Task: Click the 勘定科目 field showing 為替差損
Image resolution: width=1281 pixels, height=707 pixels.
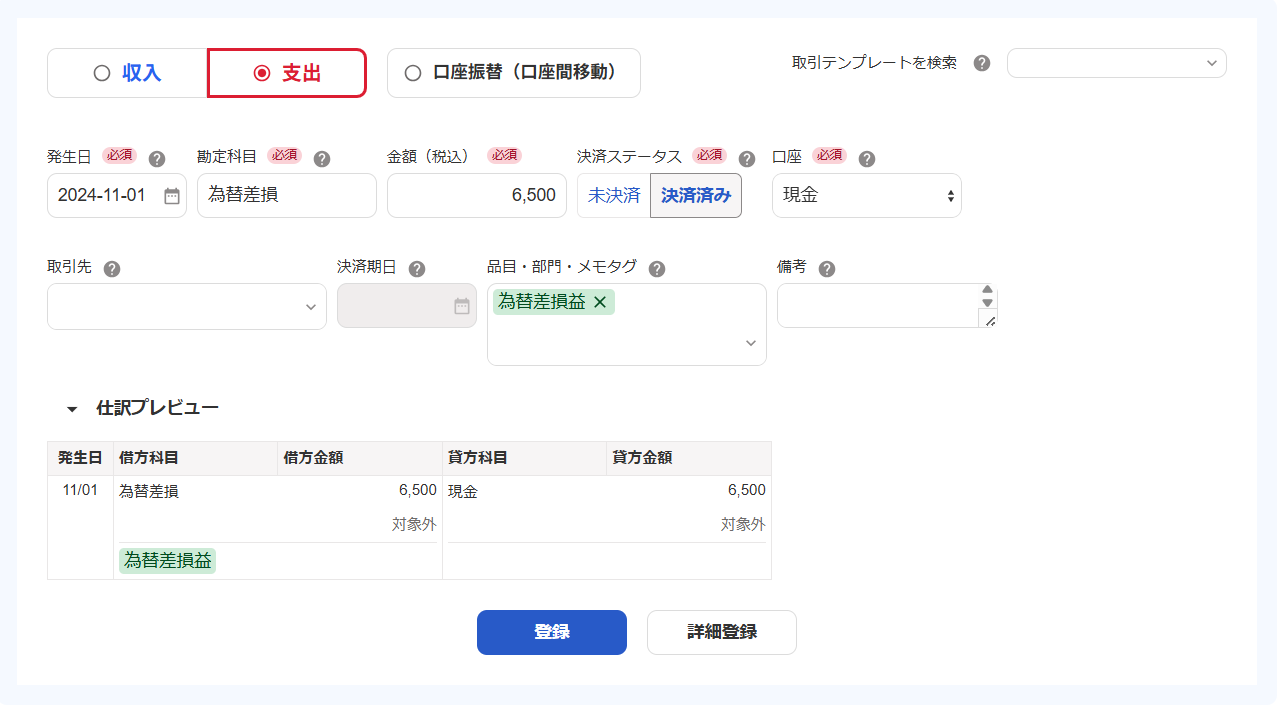Action: click(287, 196)
